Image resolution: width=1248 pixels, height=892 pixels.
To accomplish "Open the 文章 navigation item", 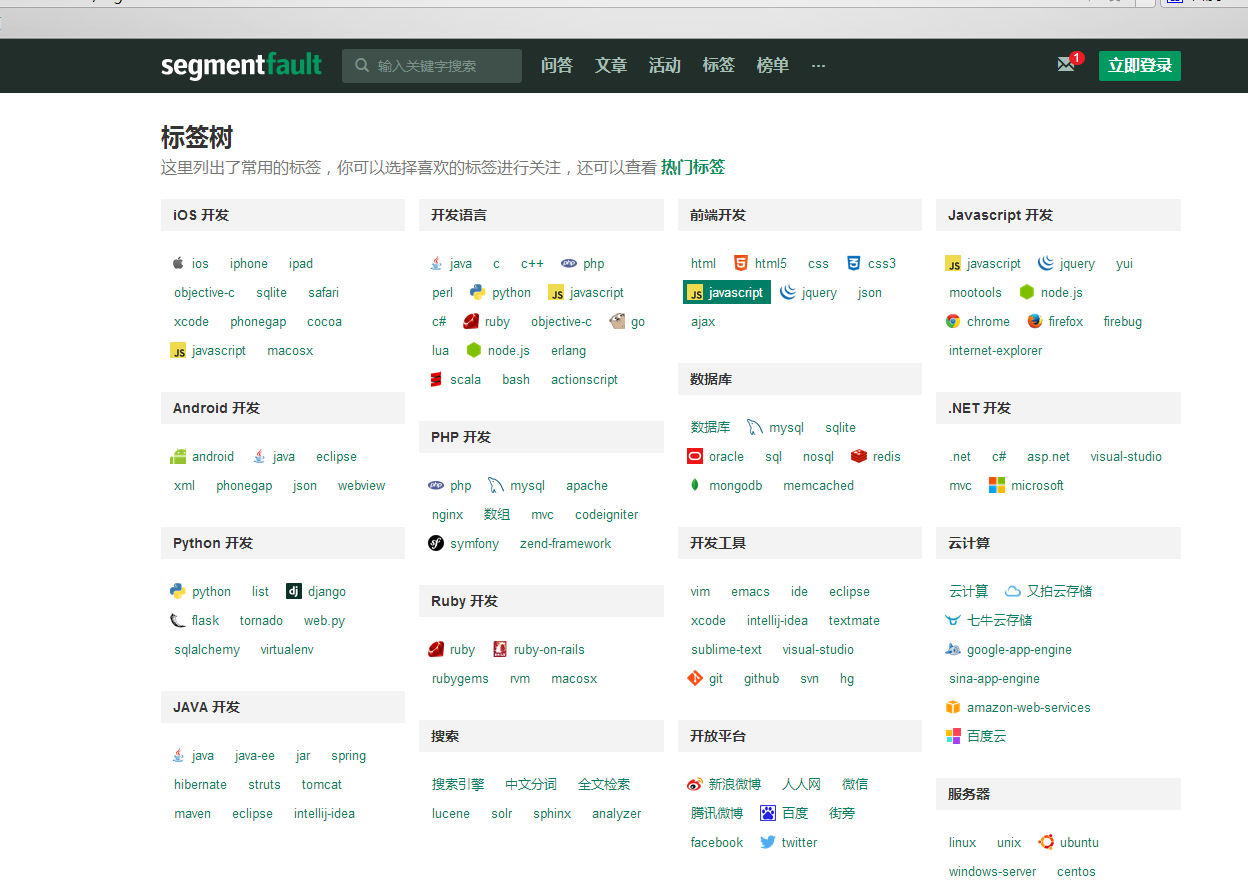I will [x=611, y=65].
